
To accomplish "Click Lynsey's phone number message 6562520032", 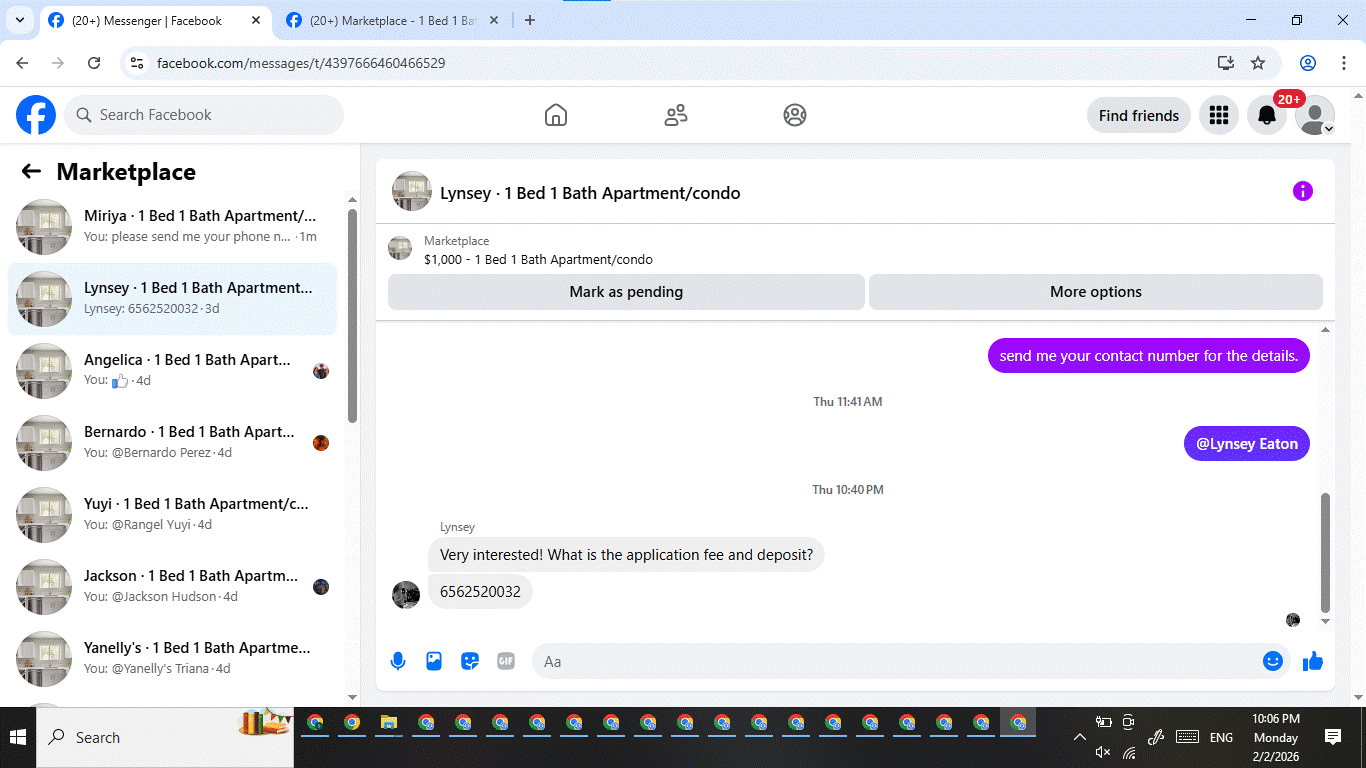I will pyautogui.click(x=480, y=591).
